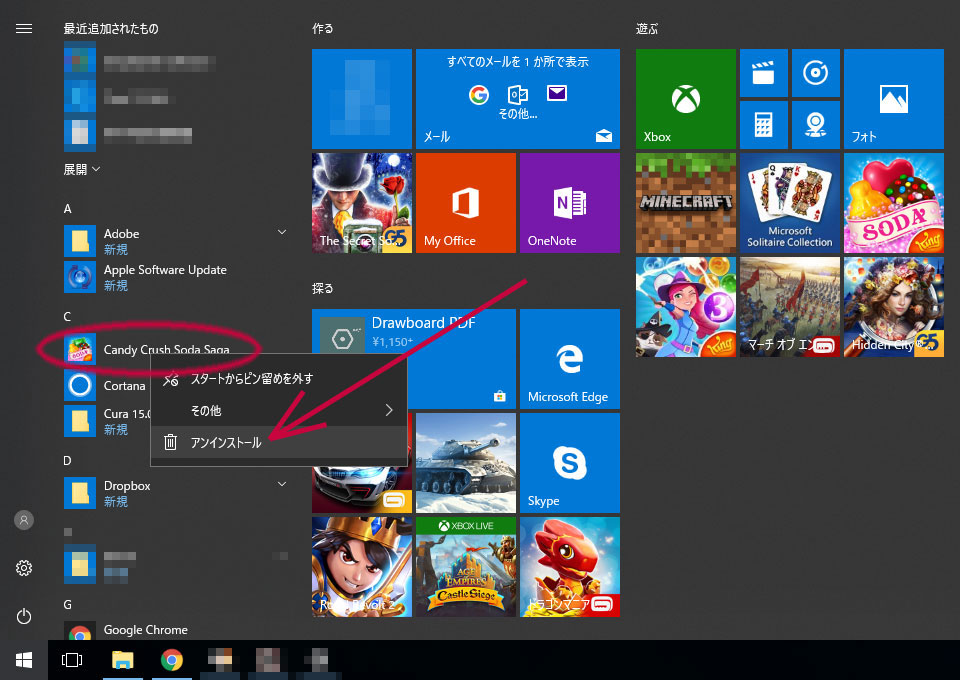Open the Cura 15 folder entry
The image size is (960, 680).
[x=108, y=421]
